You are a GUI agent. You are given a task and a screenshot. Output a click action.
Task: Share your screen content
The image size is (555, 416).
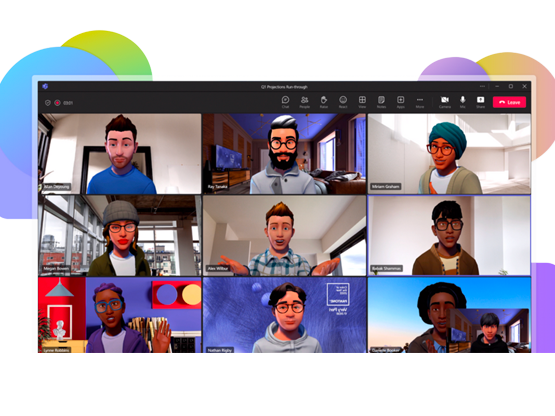[x=480, y=102]
